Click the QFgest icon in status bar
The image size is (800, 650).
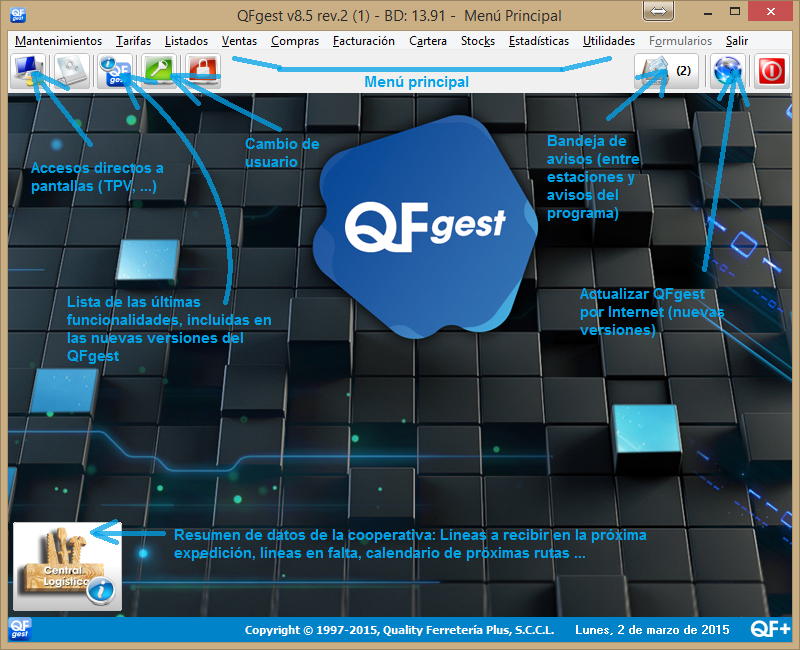pos(20,629)
